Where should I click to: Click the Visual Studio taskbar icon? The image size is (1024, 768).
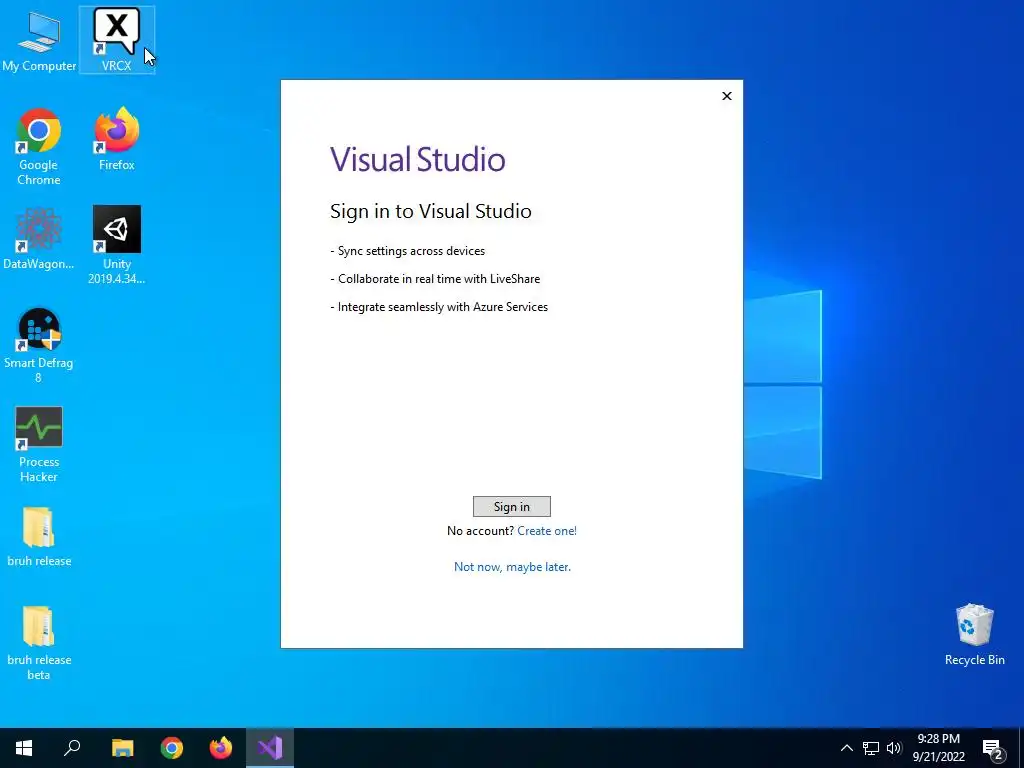(270, 748)
